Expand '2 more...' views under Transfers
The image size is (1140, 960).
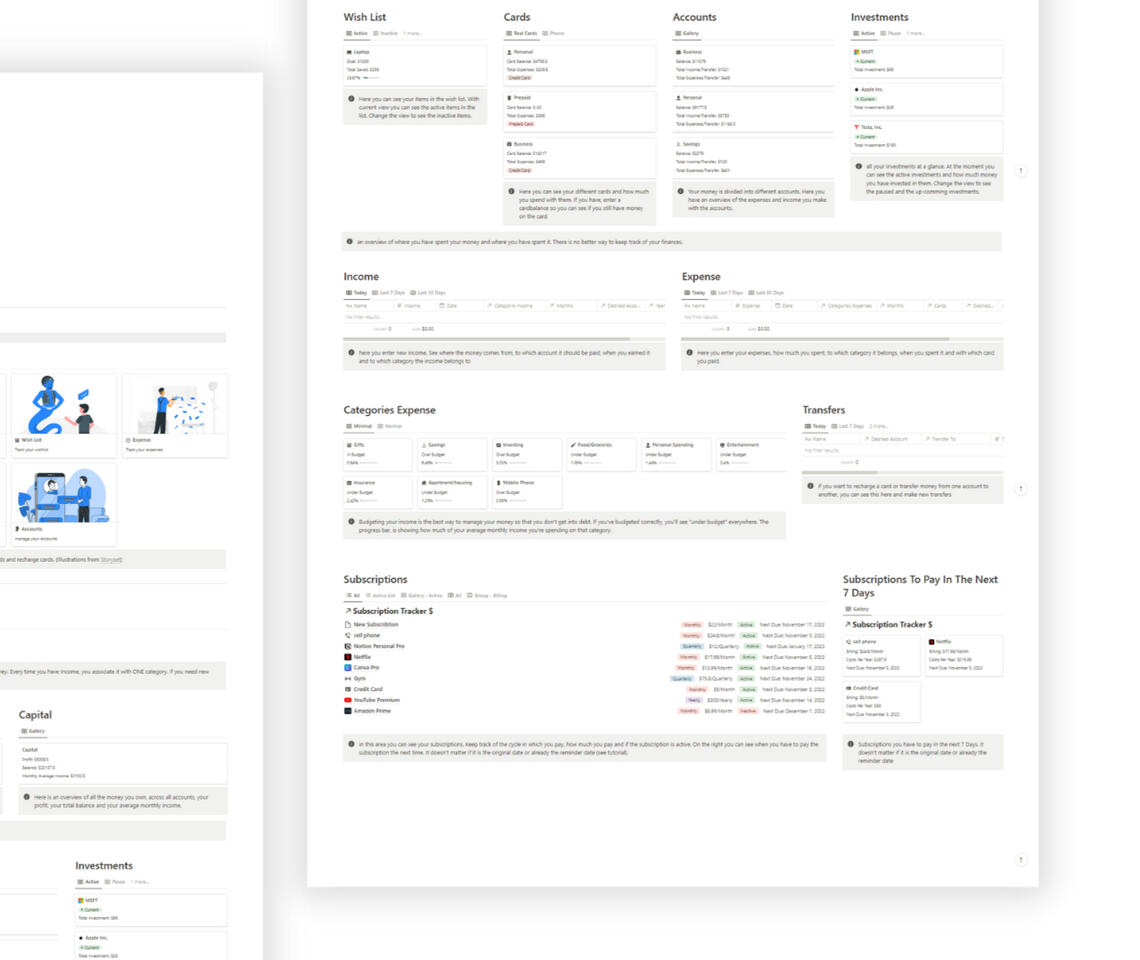coord(878,426)
